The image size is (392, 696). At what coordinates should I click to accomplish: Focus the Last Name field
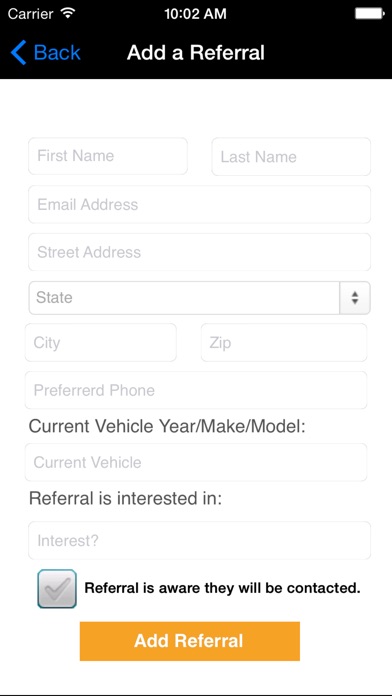tap(291, 157)
